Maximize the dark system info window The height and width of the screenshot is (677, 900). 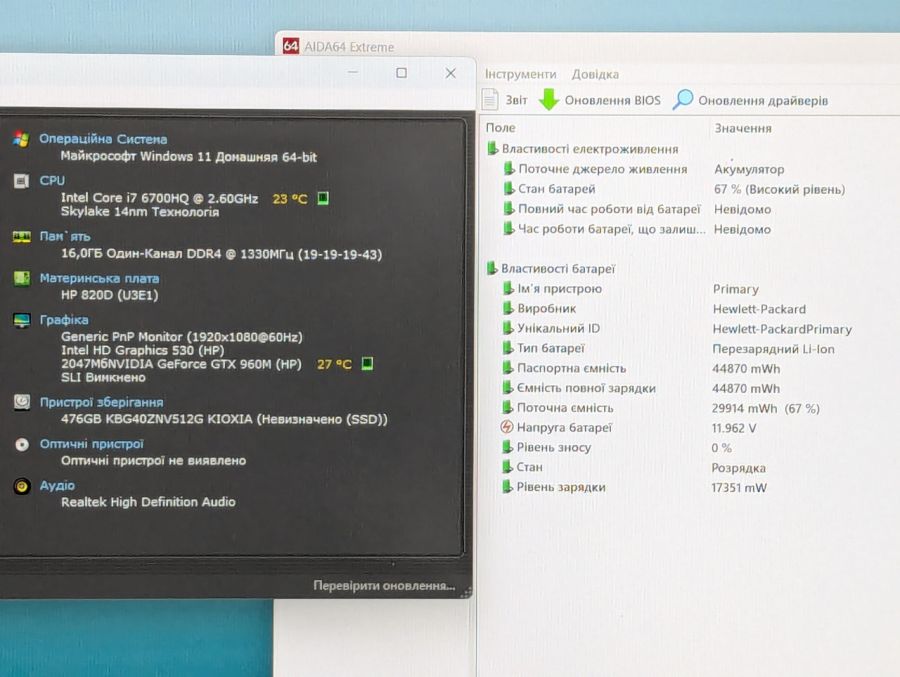click(x=402, y=73)
